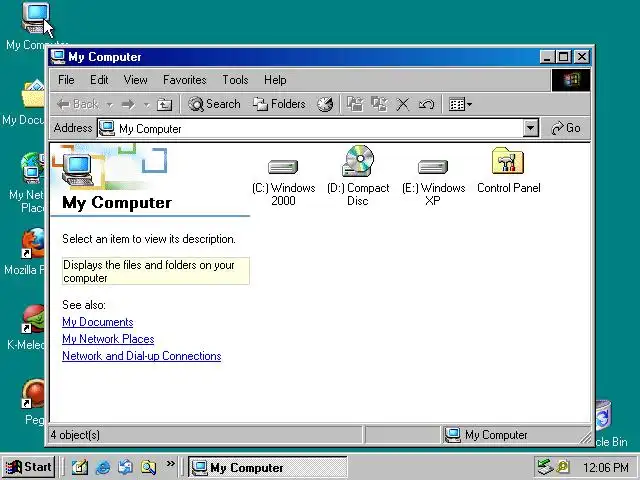Open the Views dropdown button
Image resolution: width=640 pixels, height=480 pixels.
460,104
